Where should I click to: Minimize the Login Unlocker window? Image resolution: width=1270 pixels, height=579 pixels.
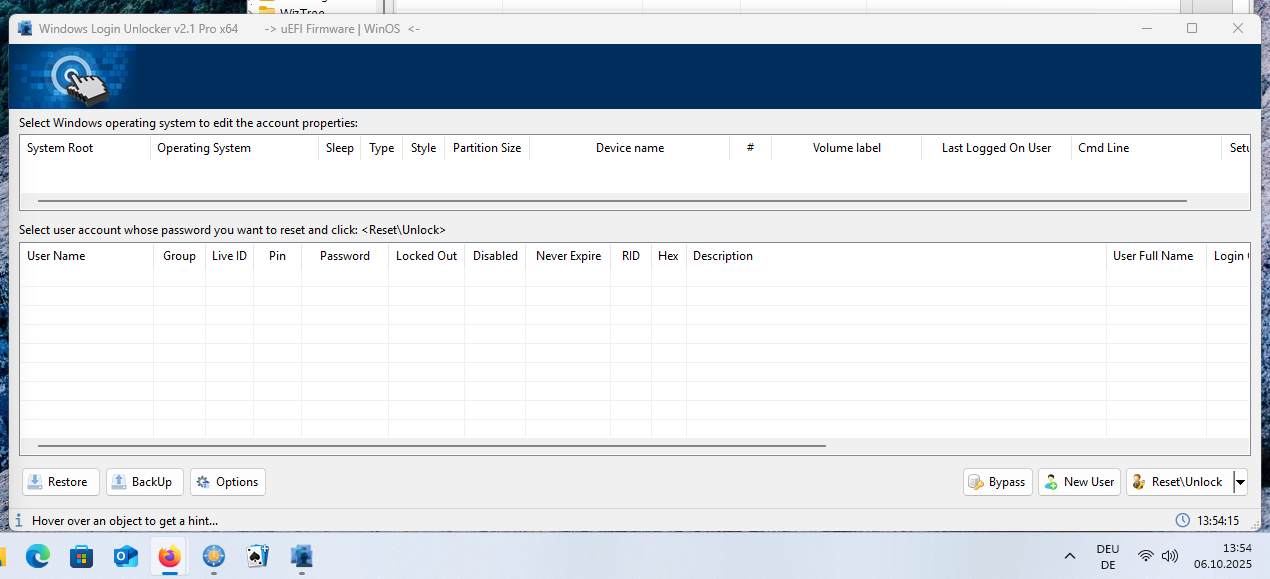[x=1146, y=28]
